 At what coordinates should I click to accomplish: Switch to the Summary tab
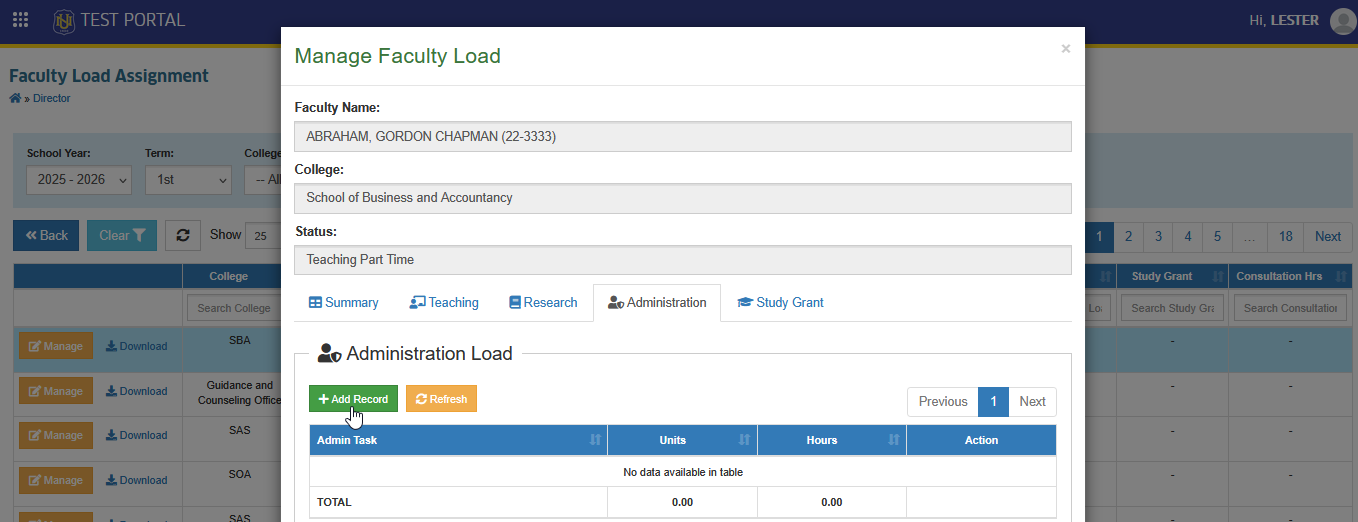coord(343,302)
